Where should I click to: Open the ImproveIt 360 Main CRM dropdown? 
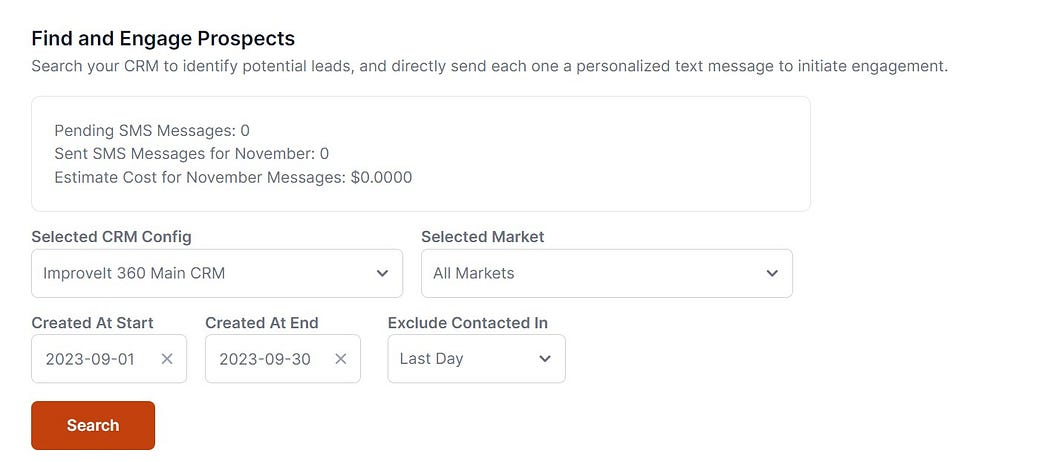coord(217,273)
